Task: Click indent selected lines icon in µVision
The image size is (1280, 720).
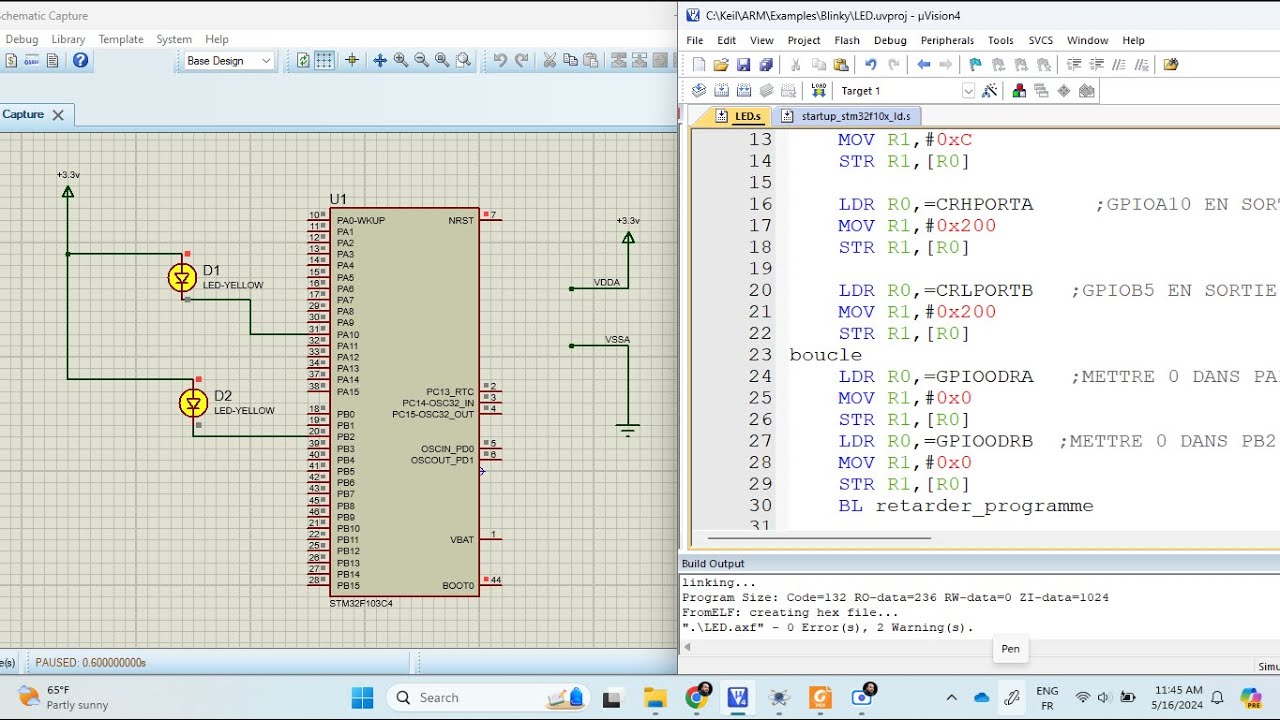Action: tap(1074, 65)
